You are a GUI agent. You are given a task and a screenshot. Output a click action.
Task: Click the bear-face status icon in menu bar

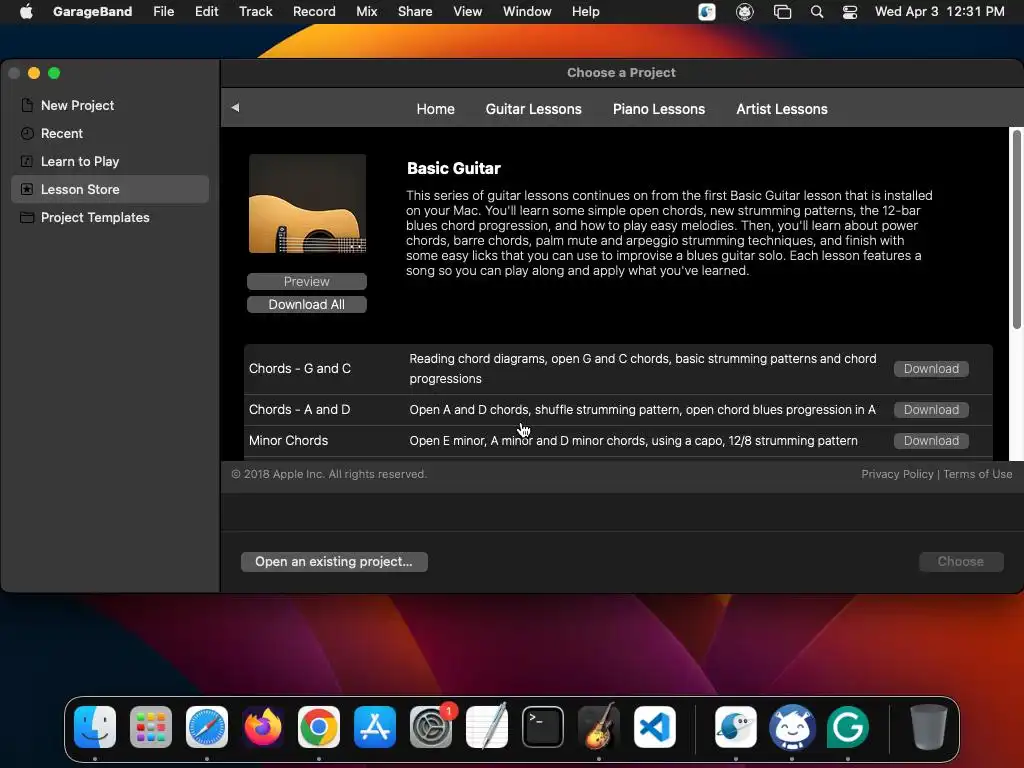[744, 12]
